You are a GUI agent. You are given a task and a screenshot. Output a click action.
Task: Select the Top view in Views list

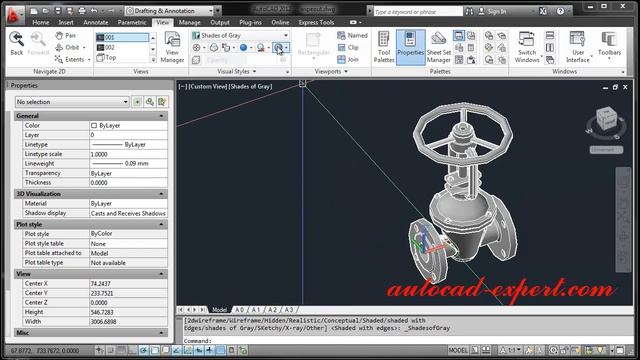(x=122, y=58)
